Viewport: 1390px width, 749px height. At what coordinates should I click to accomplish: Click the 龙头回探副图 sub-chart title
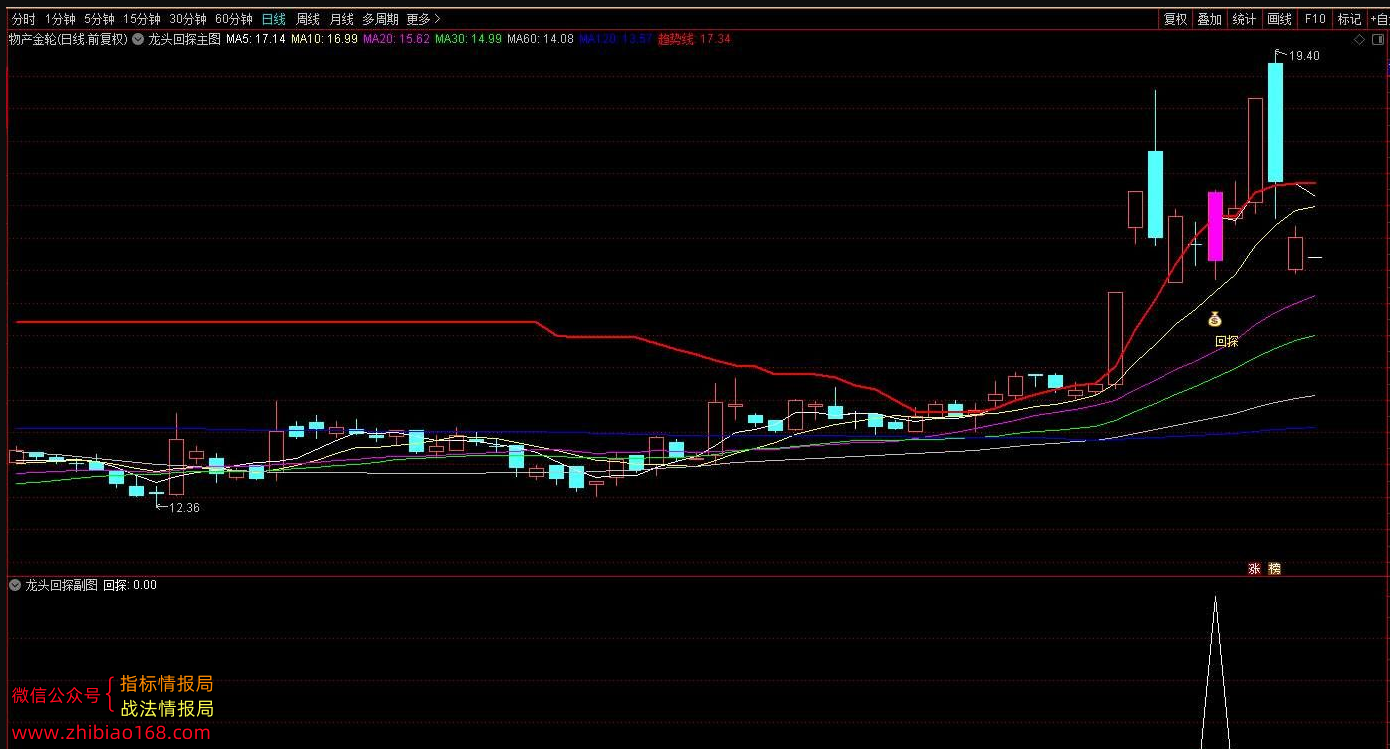tap(62, 585)
